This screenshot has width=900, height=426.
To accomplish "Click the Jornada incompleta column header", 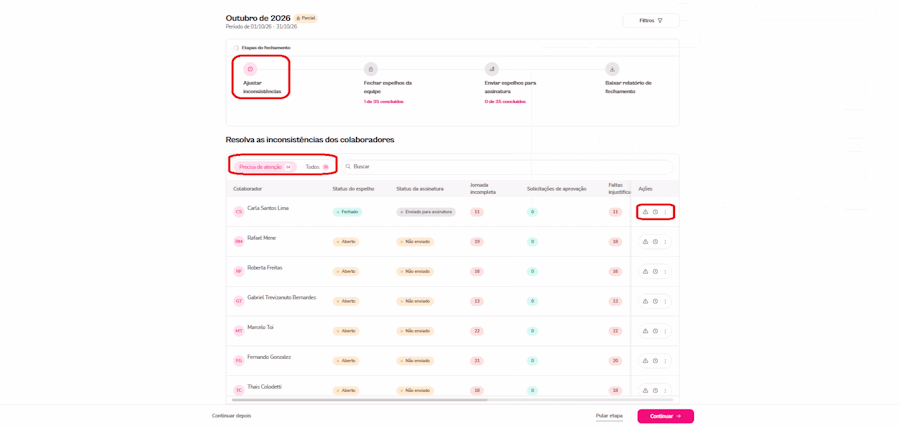I will point(483,189).
